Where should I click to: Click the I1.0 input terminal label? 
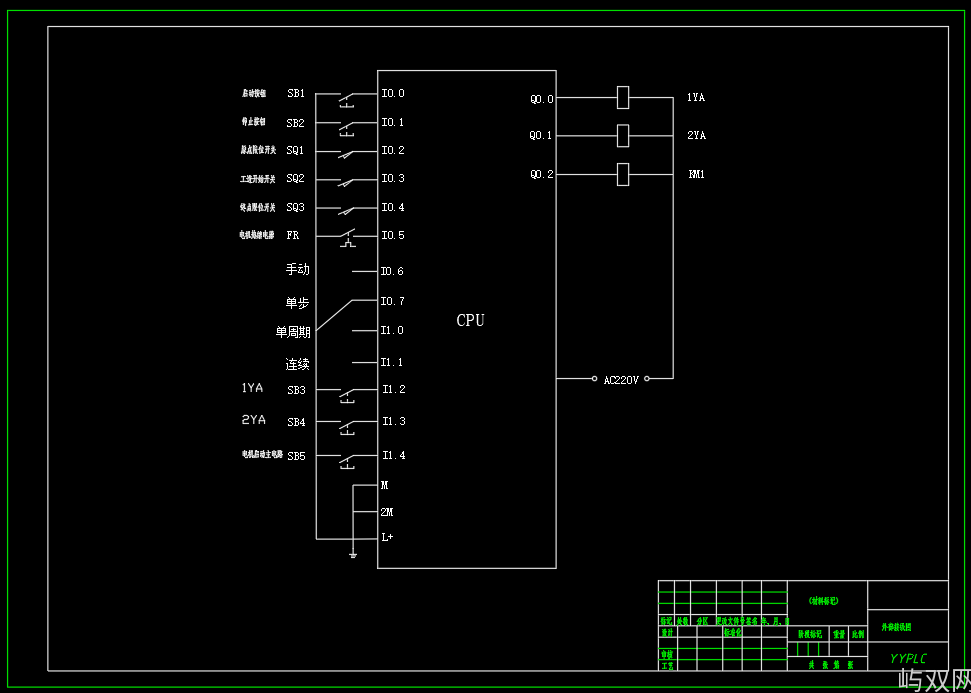(x=392, y=330)
